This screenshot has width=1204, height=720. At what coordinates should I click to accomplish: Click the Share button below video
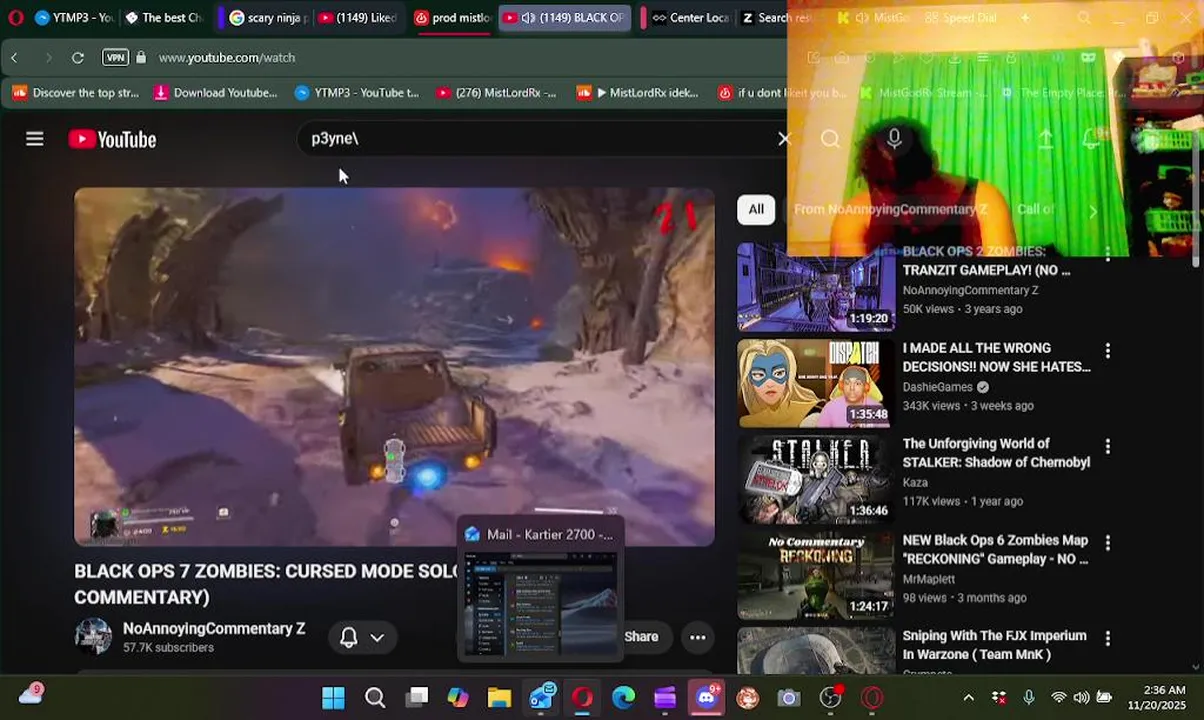[x=641, y=637]
